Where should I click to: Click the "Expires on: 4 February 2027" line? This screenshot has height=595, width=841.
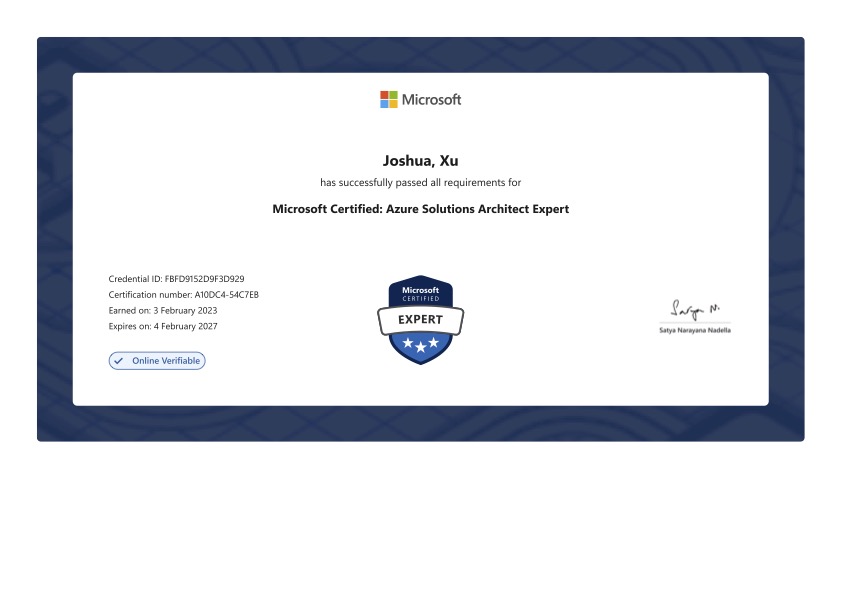(163, 326)
